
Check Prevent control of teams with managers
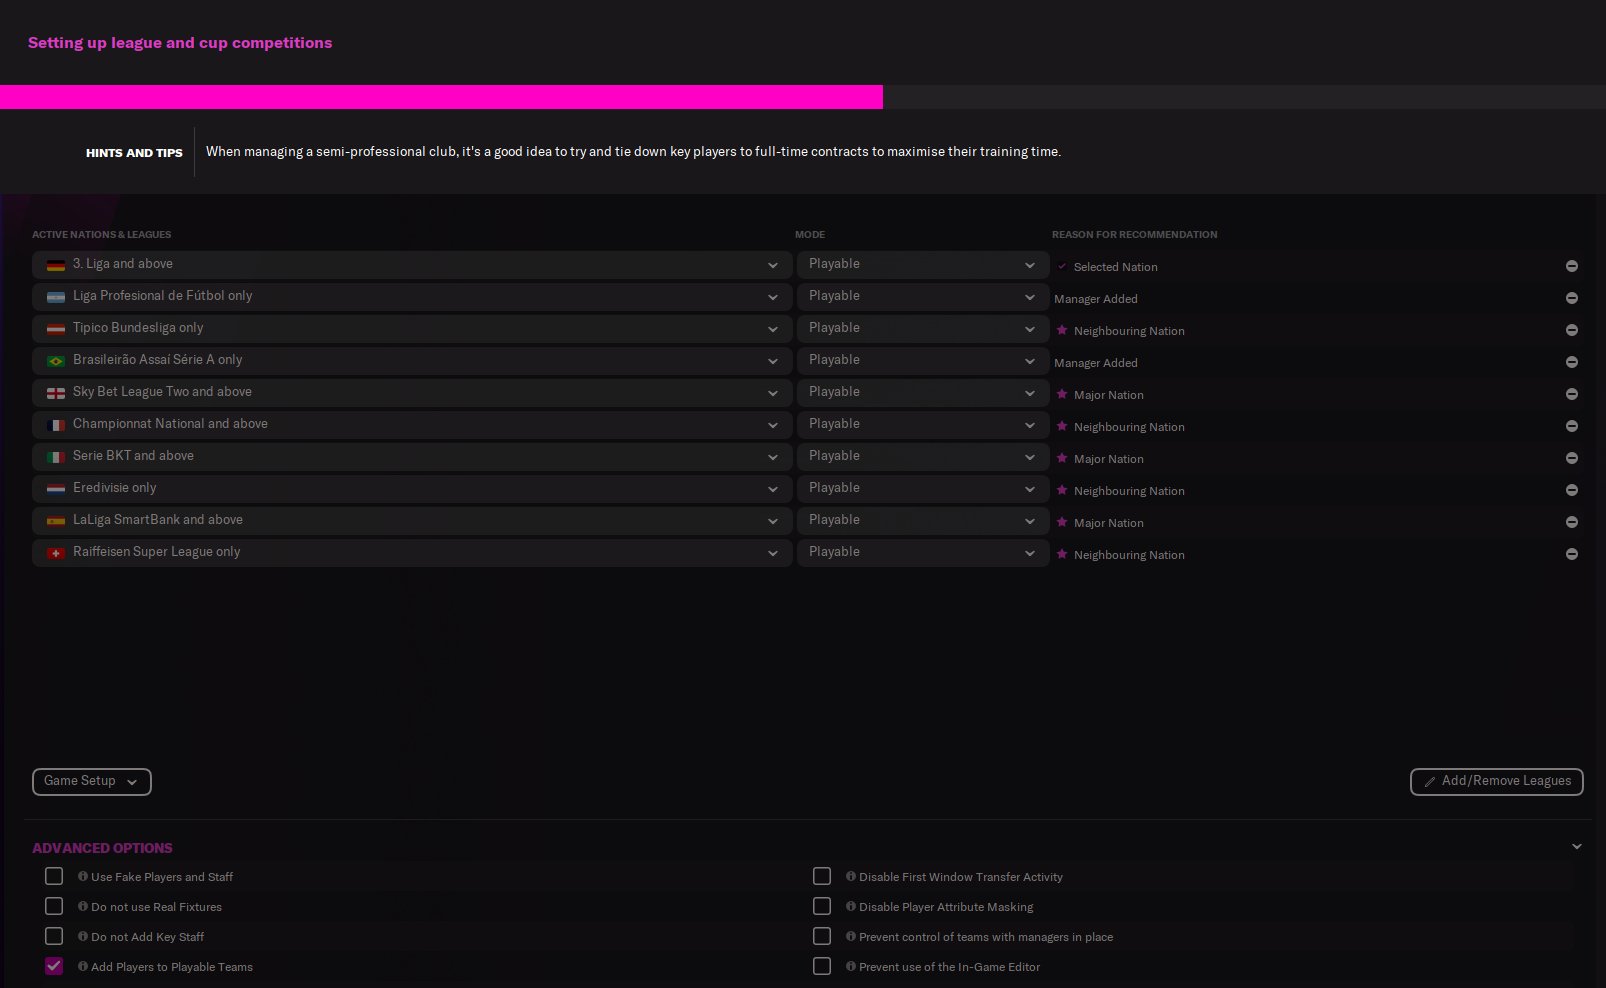pyautogui.click(x=822, y=936)
